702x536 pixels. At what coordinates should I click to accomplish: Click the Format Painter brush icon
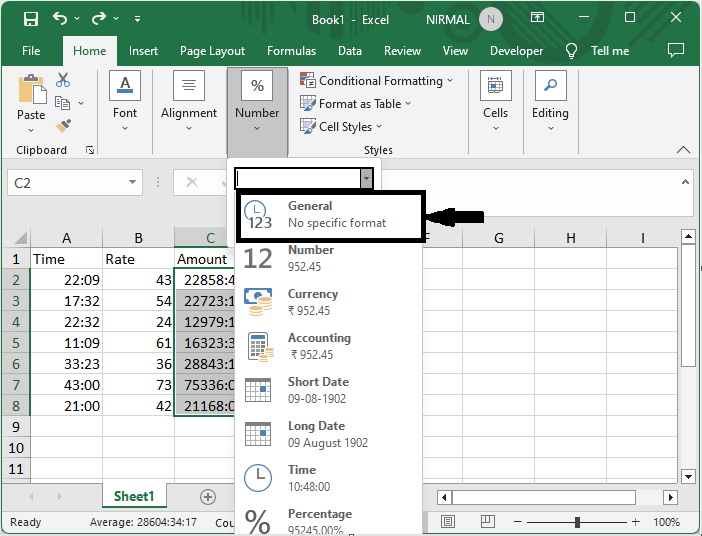[63, 125]
